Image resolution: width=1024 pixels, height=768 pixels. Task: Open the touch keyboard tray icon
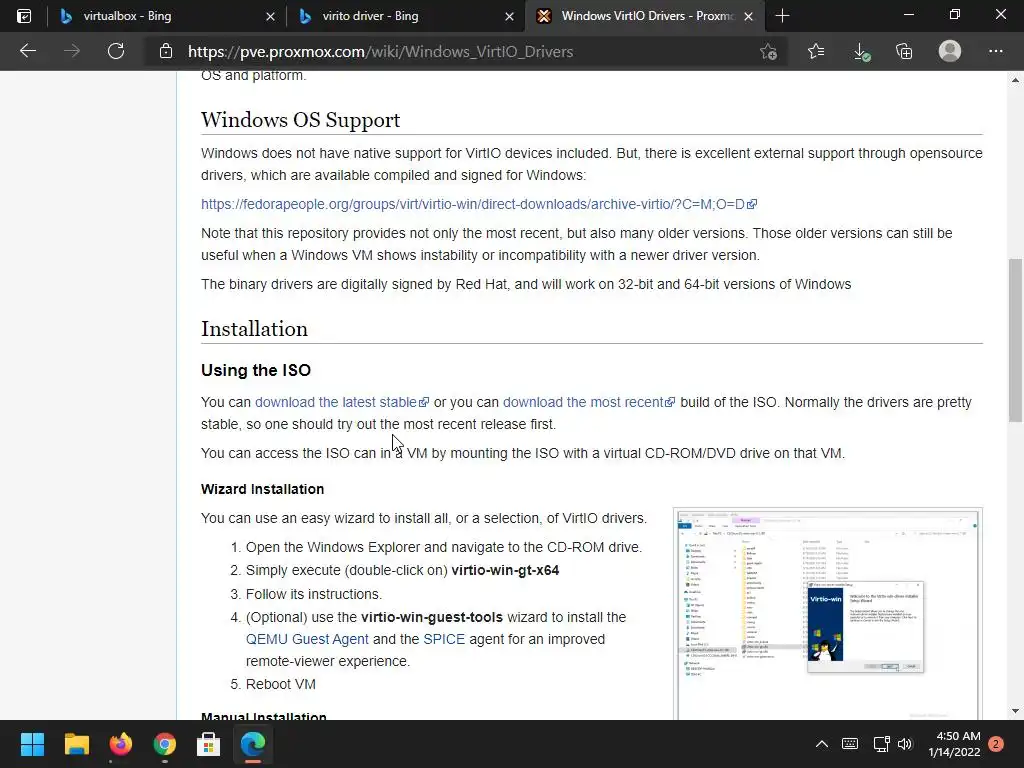pos(850,744)
